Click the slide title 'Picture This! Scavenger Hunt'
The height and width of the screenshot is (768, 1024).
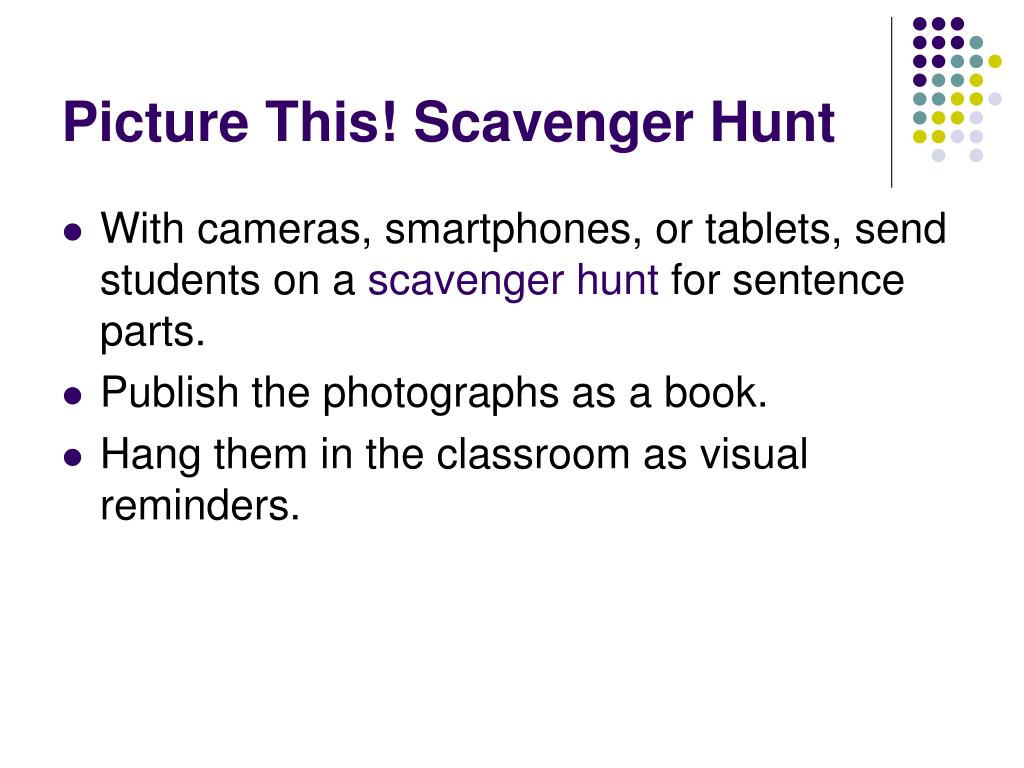(x=449, y=123)
